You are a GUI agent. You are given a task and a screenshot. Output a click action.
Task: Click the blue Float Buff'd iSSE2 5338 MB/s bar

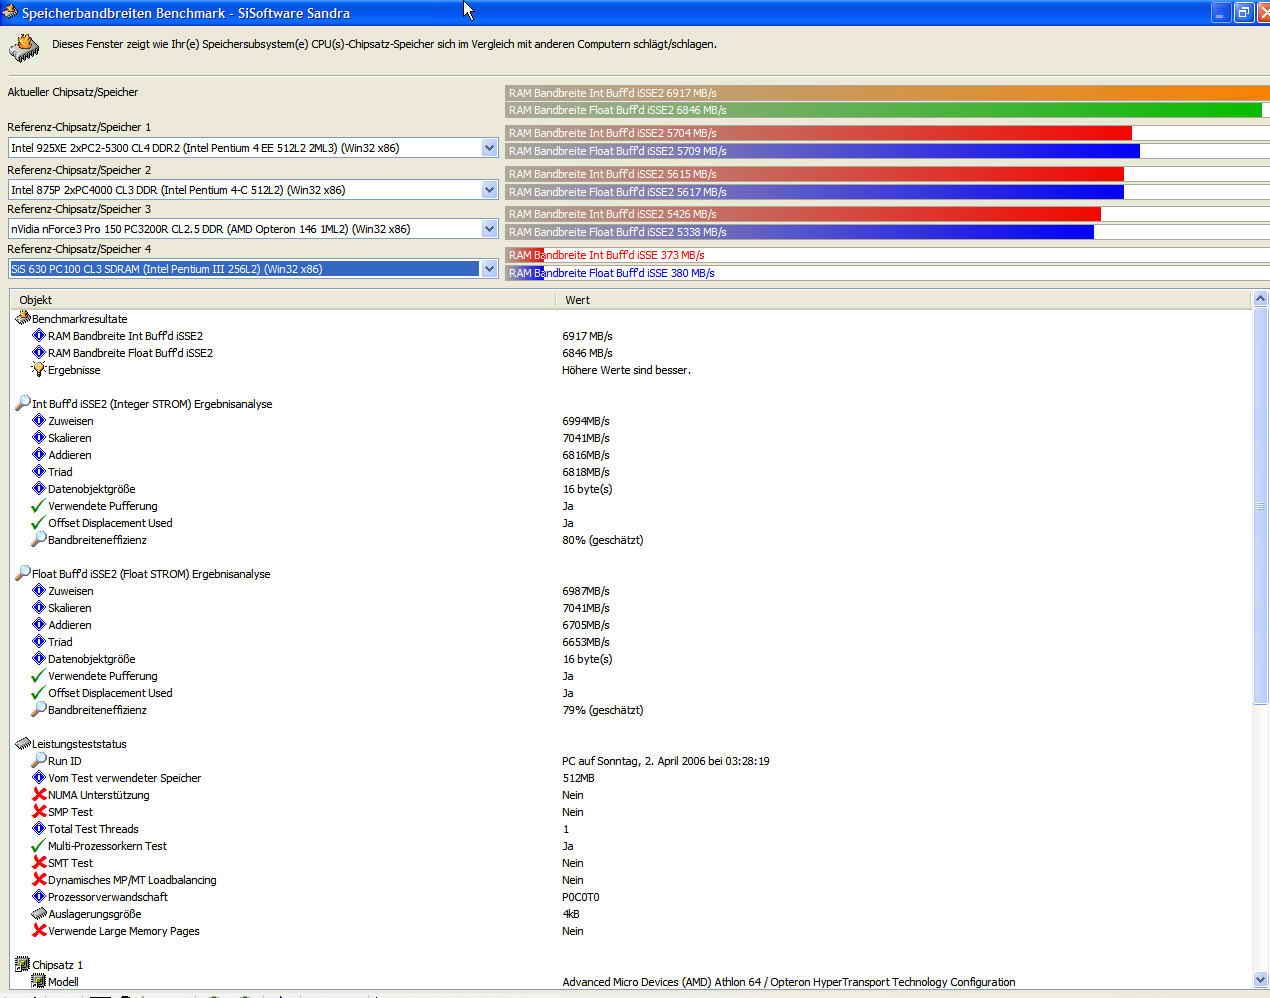click(800, 232)
